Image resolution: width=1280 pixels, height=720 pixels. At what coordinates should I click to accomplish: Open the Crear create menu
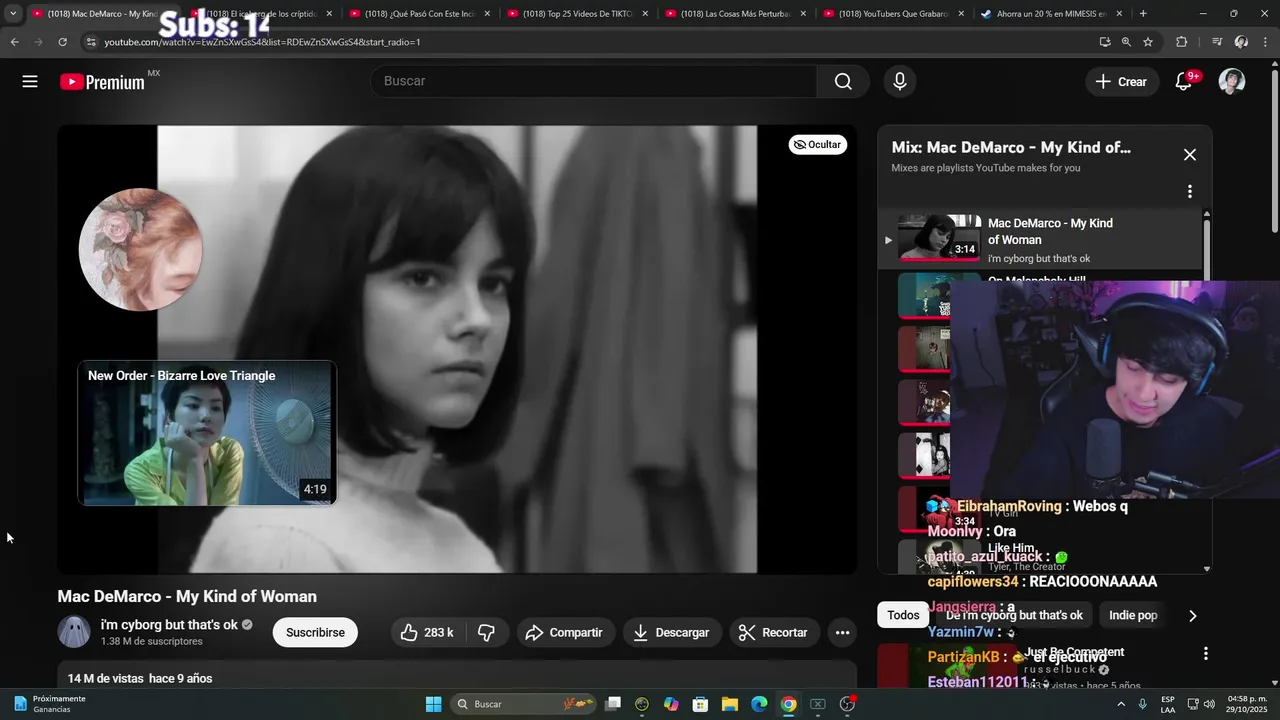tap(1122, 82)
